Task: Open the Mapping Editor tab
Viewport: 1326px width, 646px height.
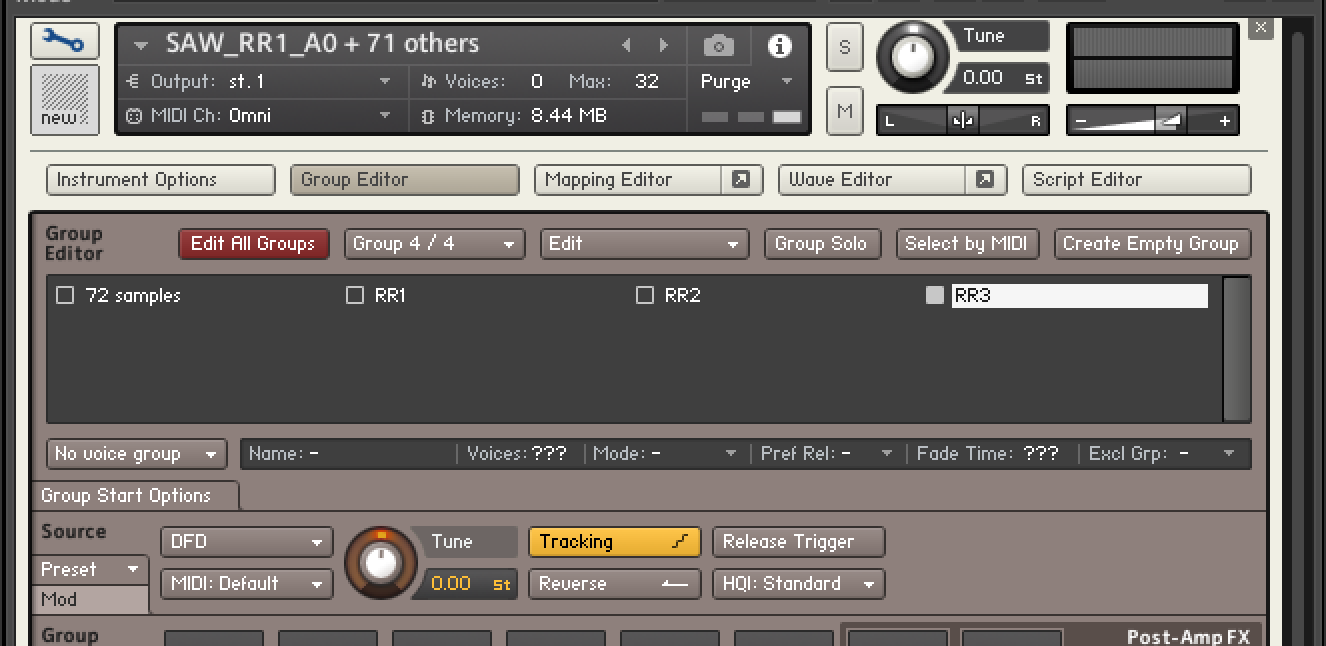Action: pos(630,180)
